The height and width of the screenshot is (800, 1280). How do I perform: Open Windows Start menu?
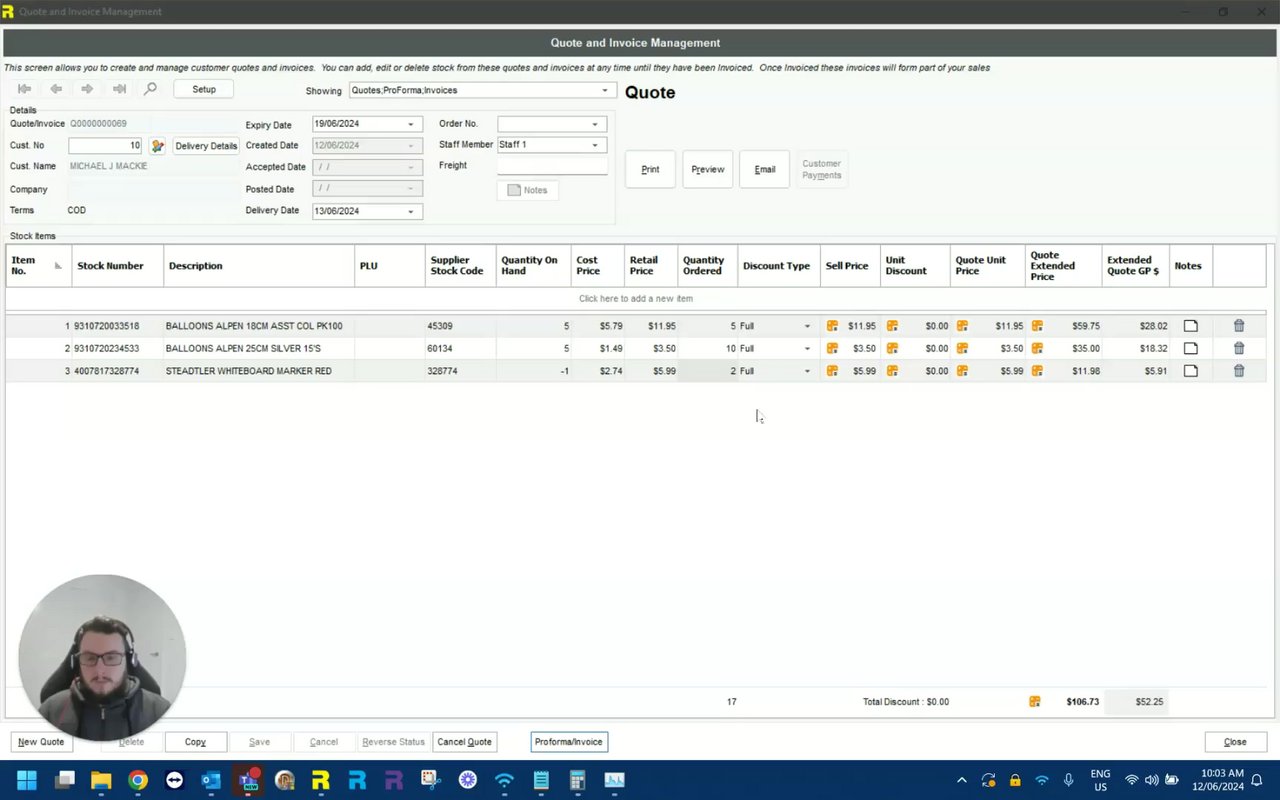click(x=27, y=780)
